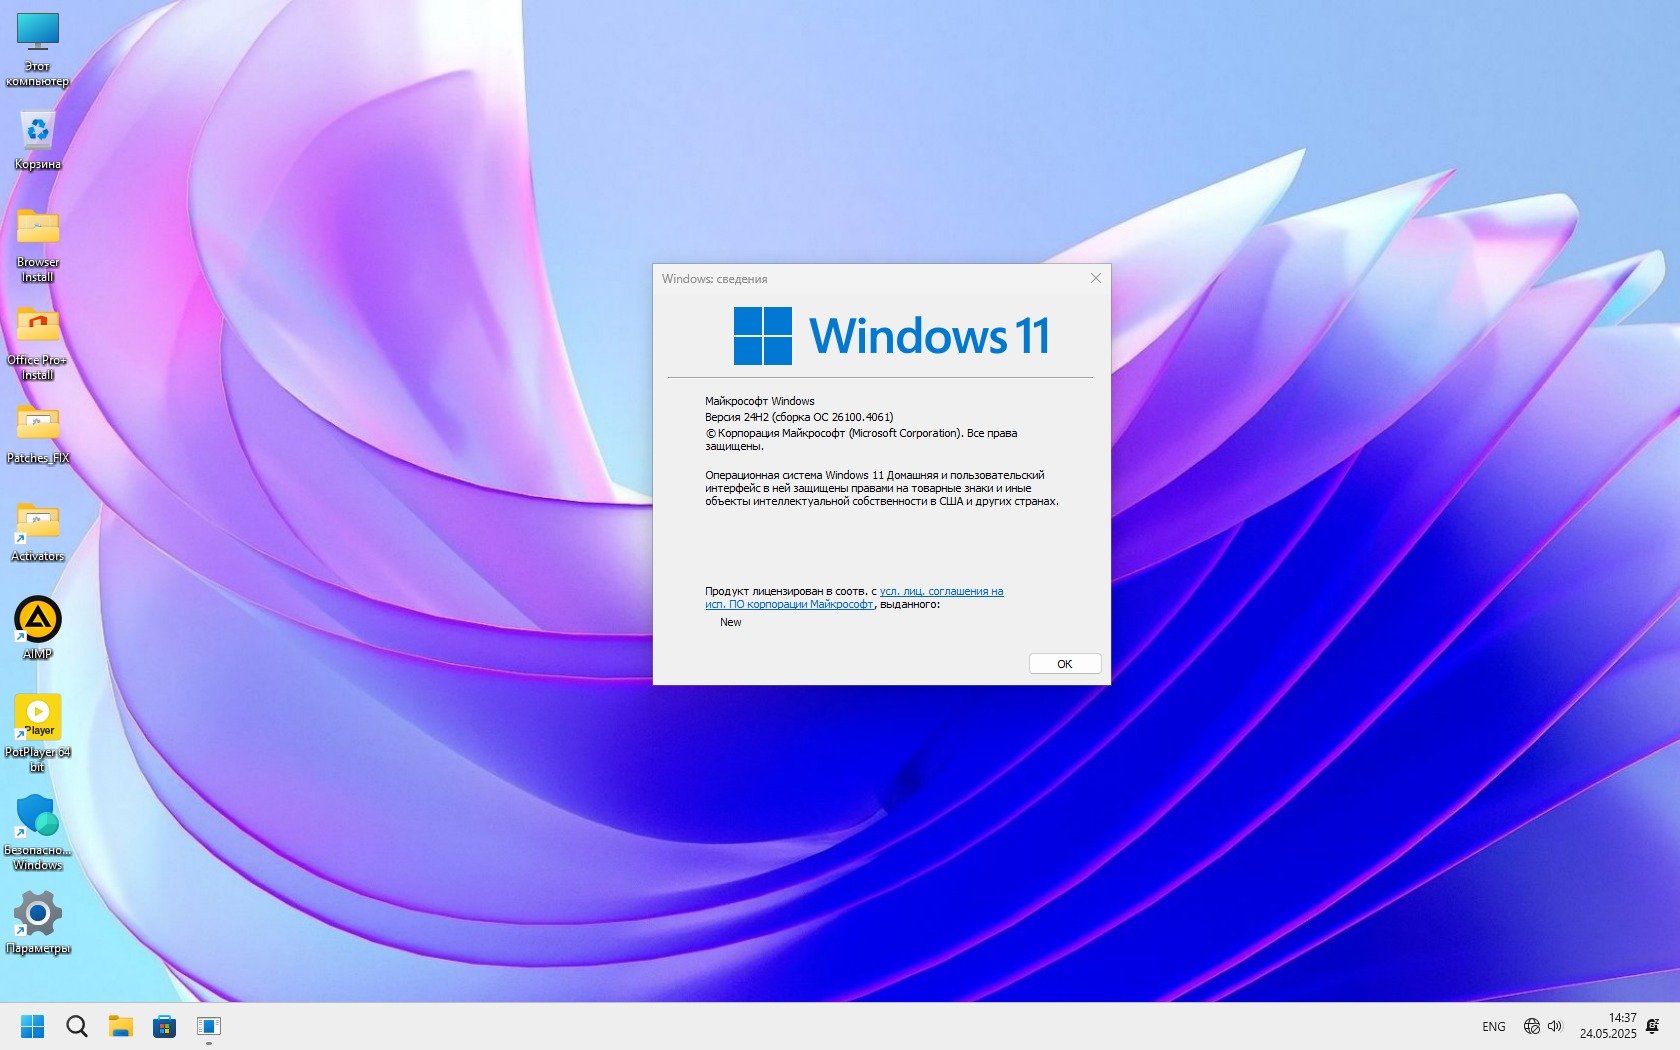Open the Этот компьютер desktop icon
This screenshot has height=1050, width=1680.
point(38,50)
